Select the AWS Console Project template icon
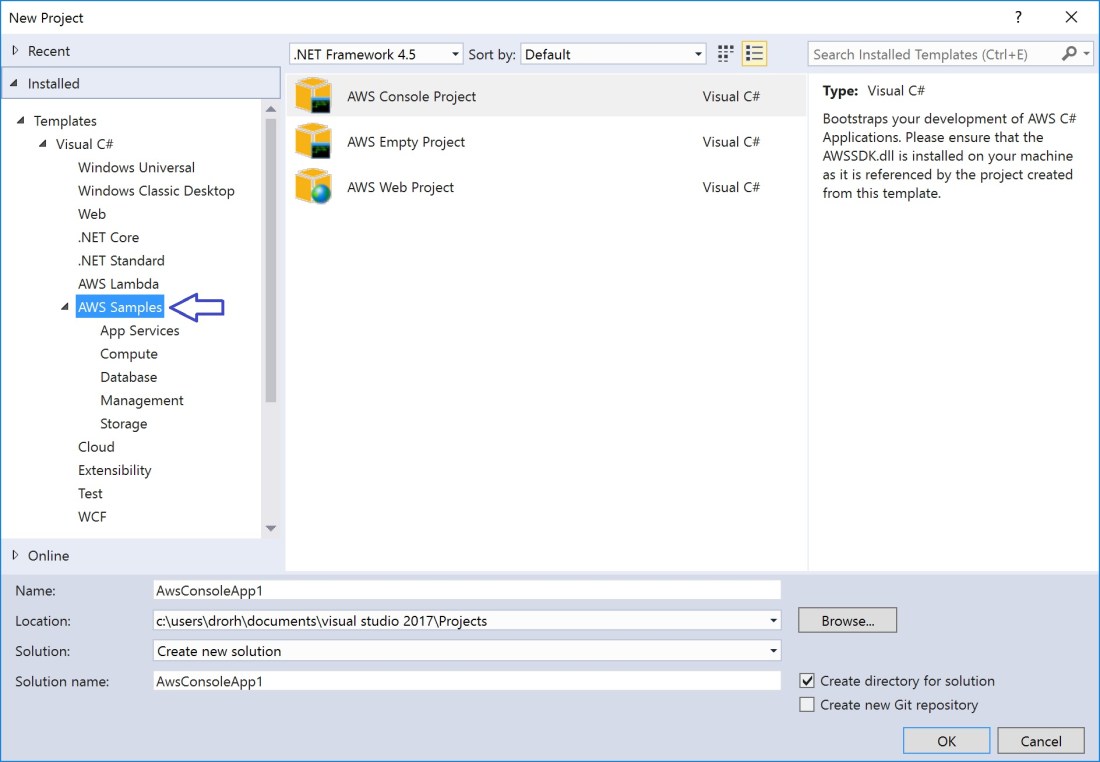This screenshot has width=1100, height=762. (x=314, y=96)
